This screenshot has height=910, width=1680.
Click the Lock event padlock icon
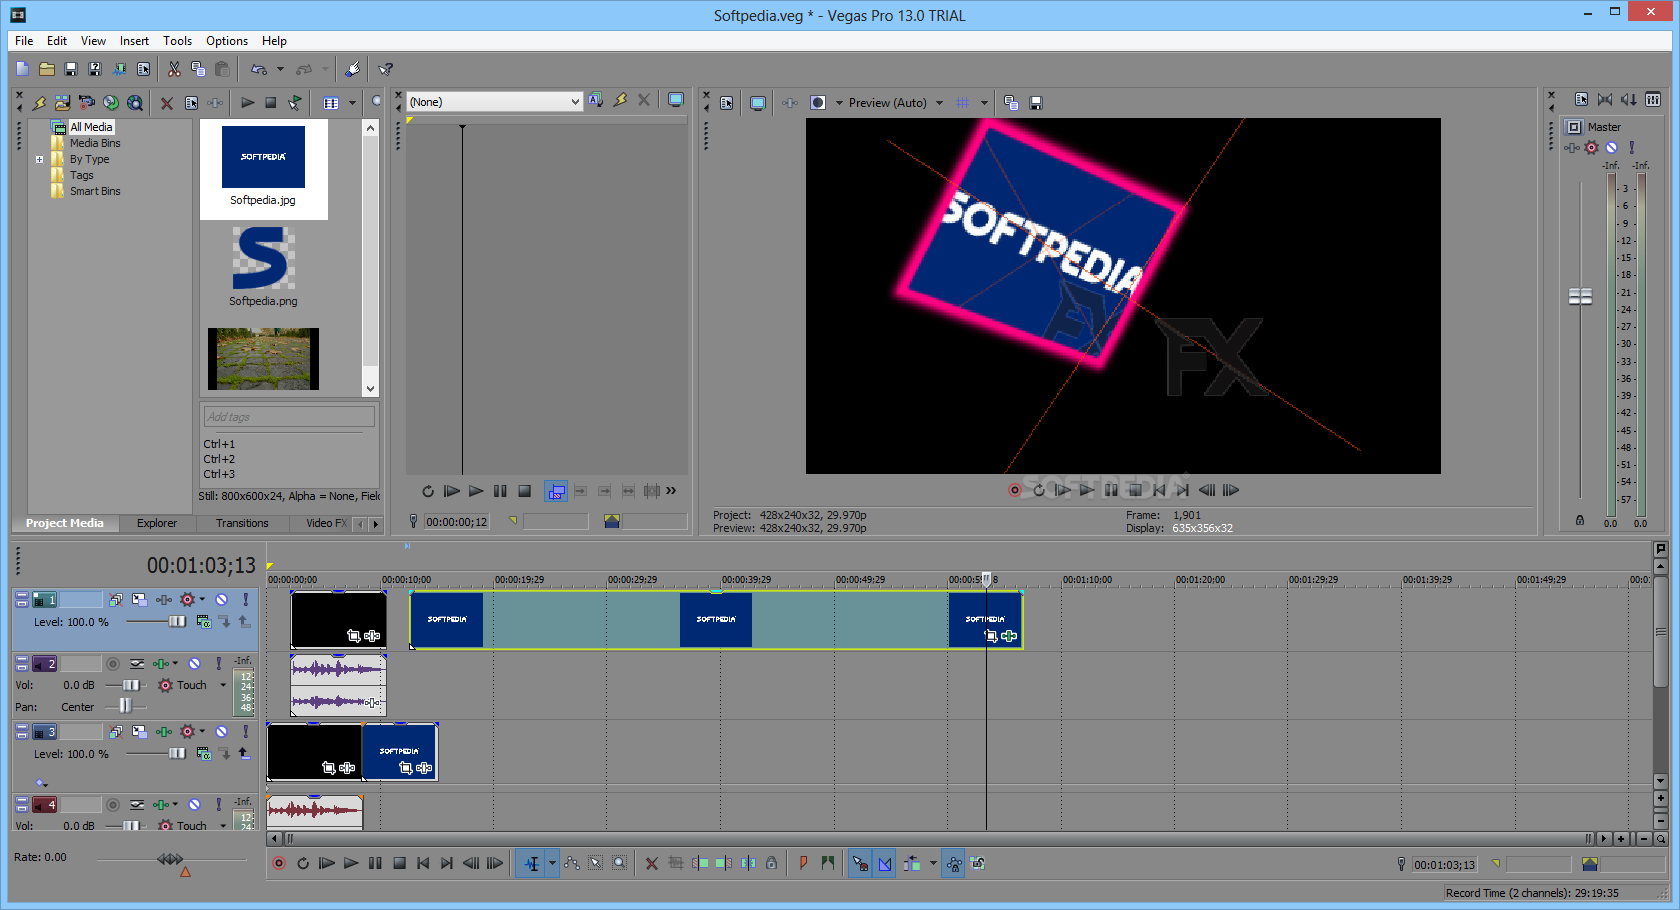[x=771, y=863]
